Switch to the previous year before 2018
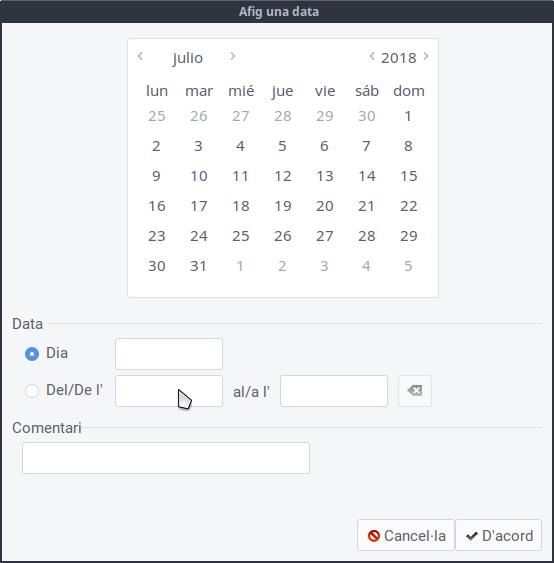The height and width of the screenshot is (563, 554). click(372, 56)
